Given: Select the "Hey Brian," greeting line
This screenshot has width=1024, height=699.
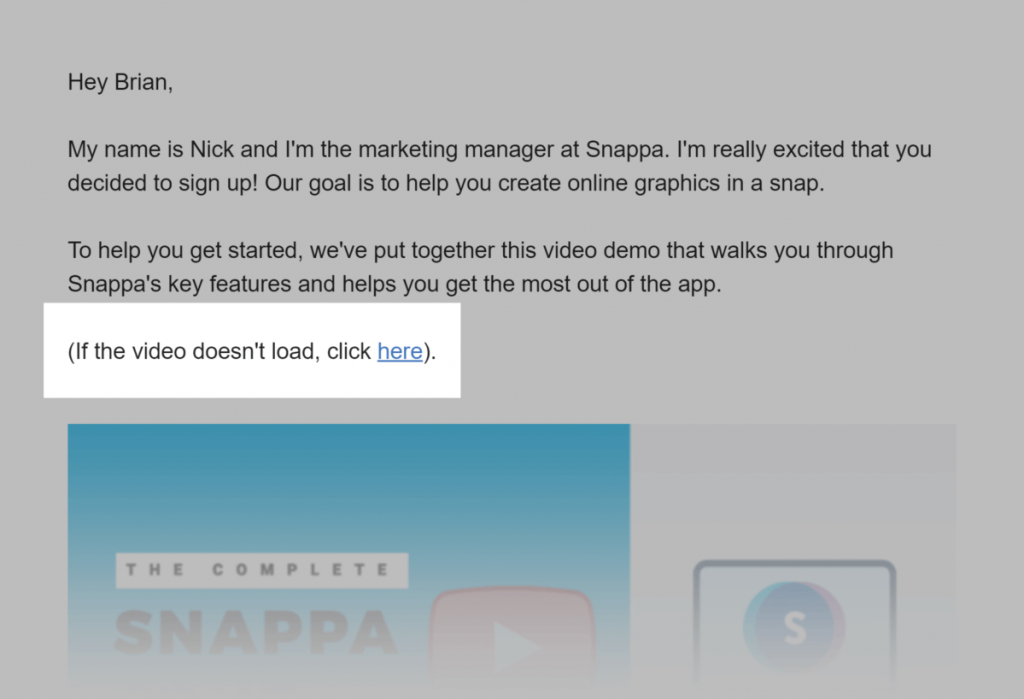Looking at the screenshot, I should pyautogui.click(x=120, y=82).
